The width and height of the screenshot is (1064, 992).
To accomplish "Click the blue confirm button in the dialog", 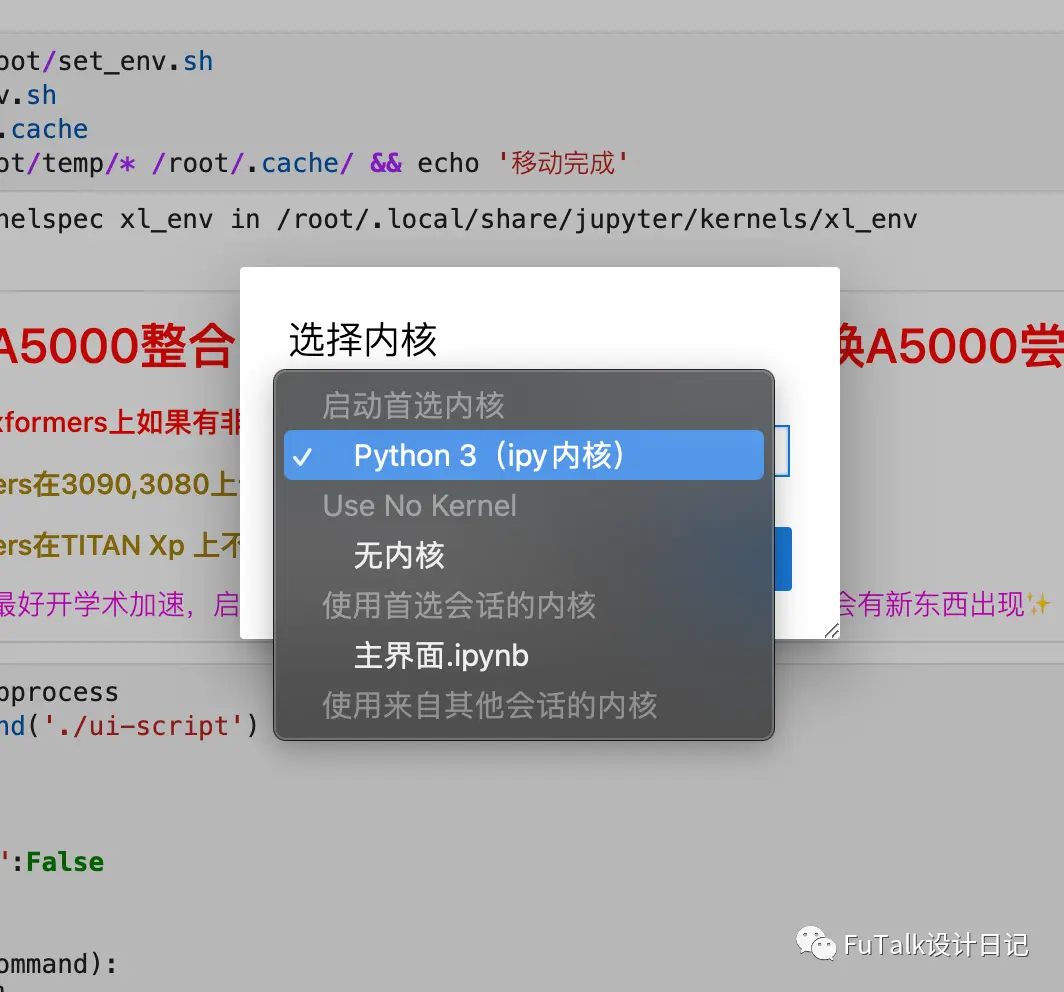I will (782, 559).
